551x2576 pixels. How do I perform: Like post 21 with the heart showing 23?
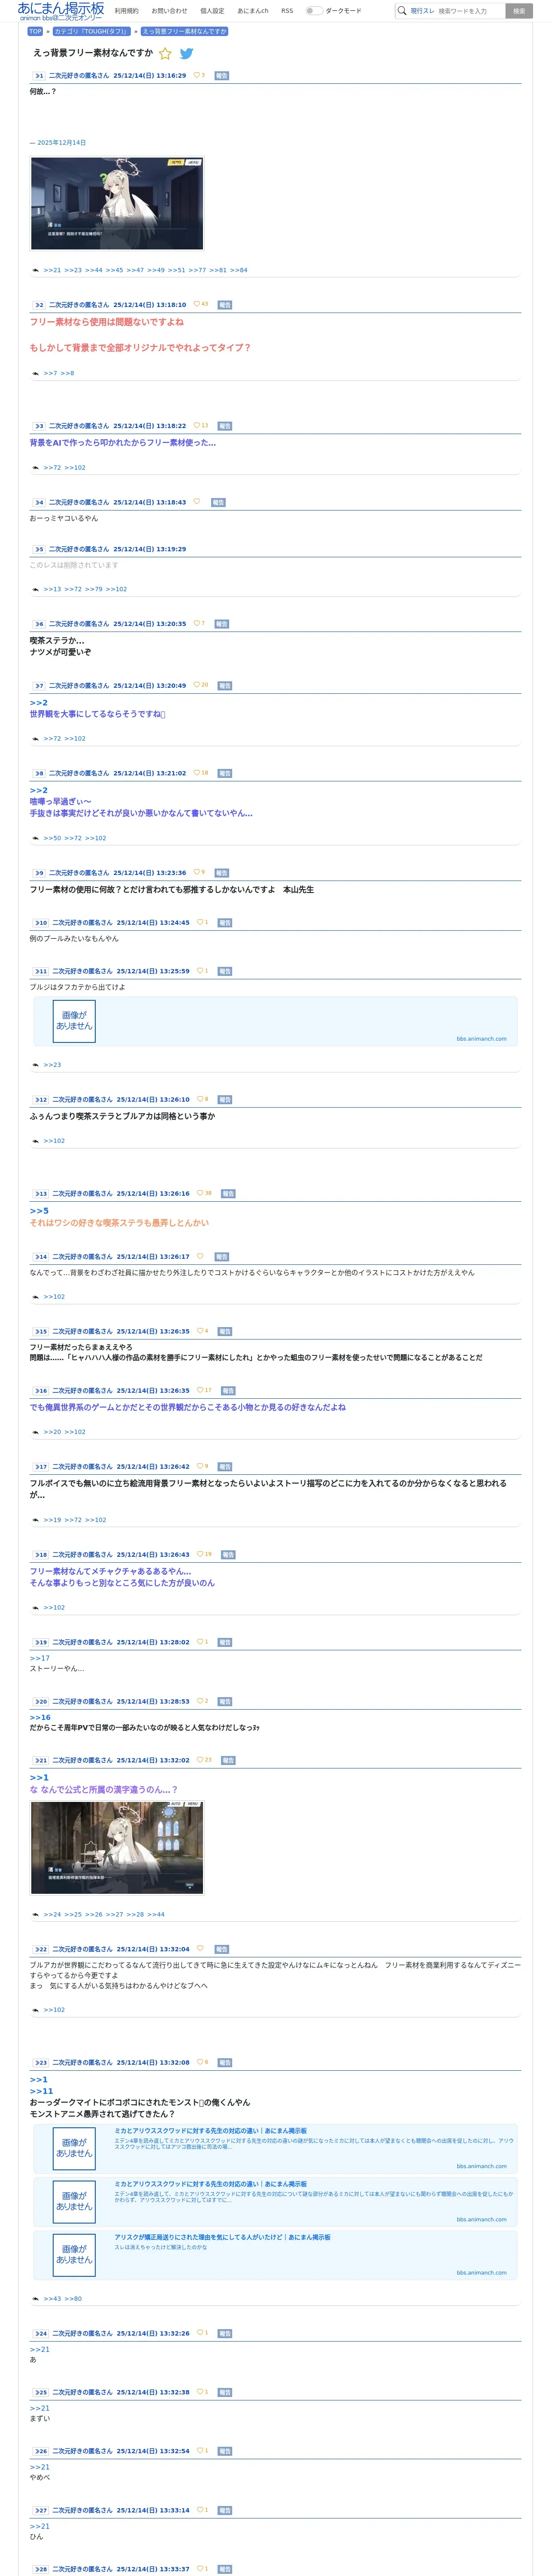point(200,1760)
